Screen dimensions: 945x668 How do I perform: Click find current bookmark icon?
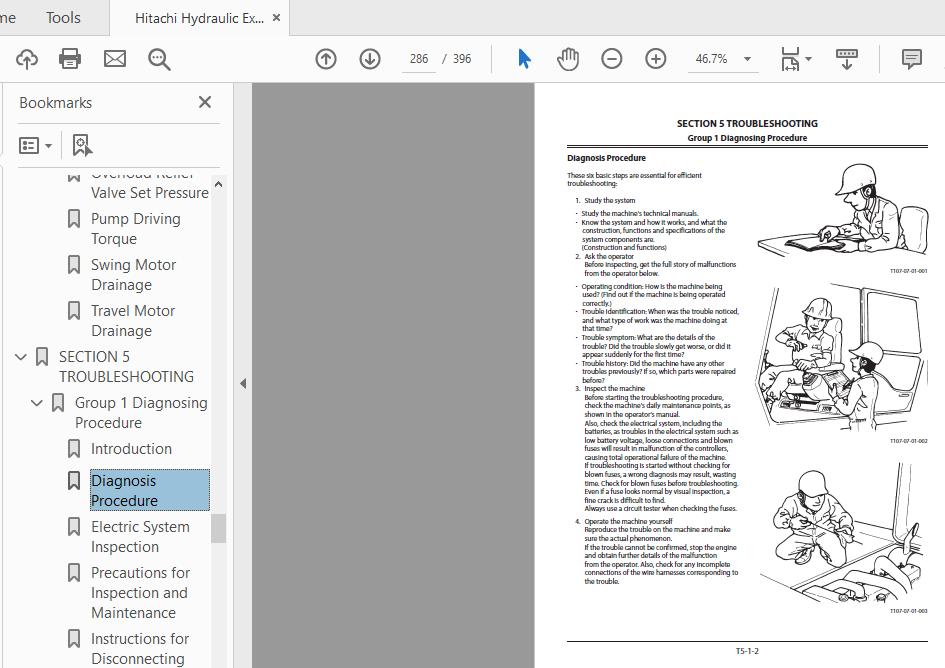[x=82, y=145]
